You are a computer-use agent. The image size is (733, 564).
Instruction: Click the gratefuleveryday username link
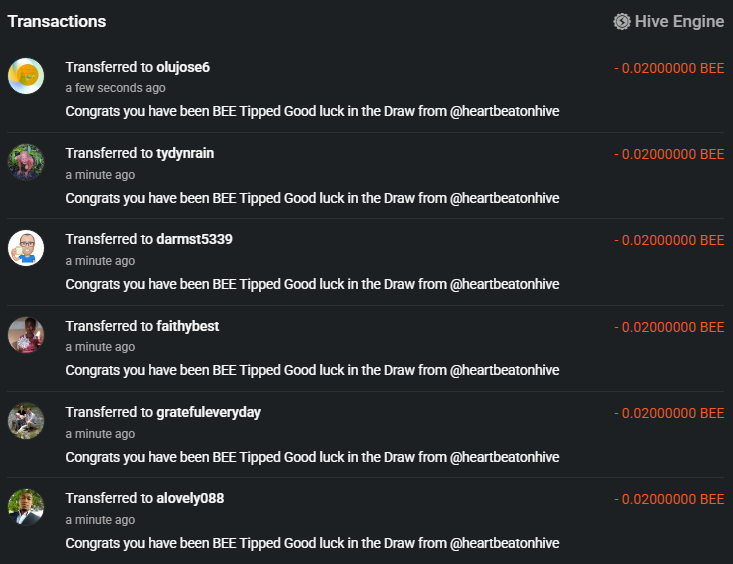pos(208,412)
